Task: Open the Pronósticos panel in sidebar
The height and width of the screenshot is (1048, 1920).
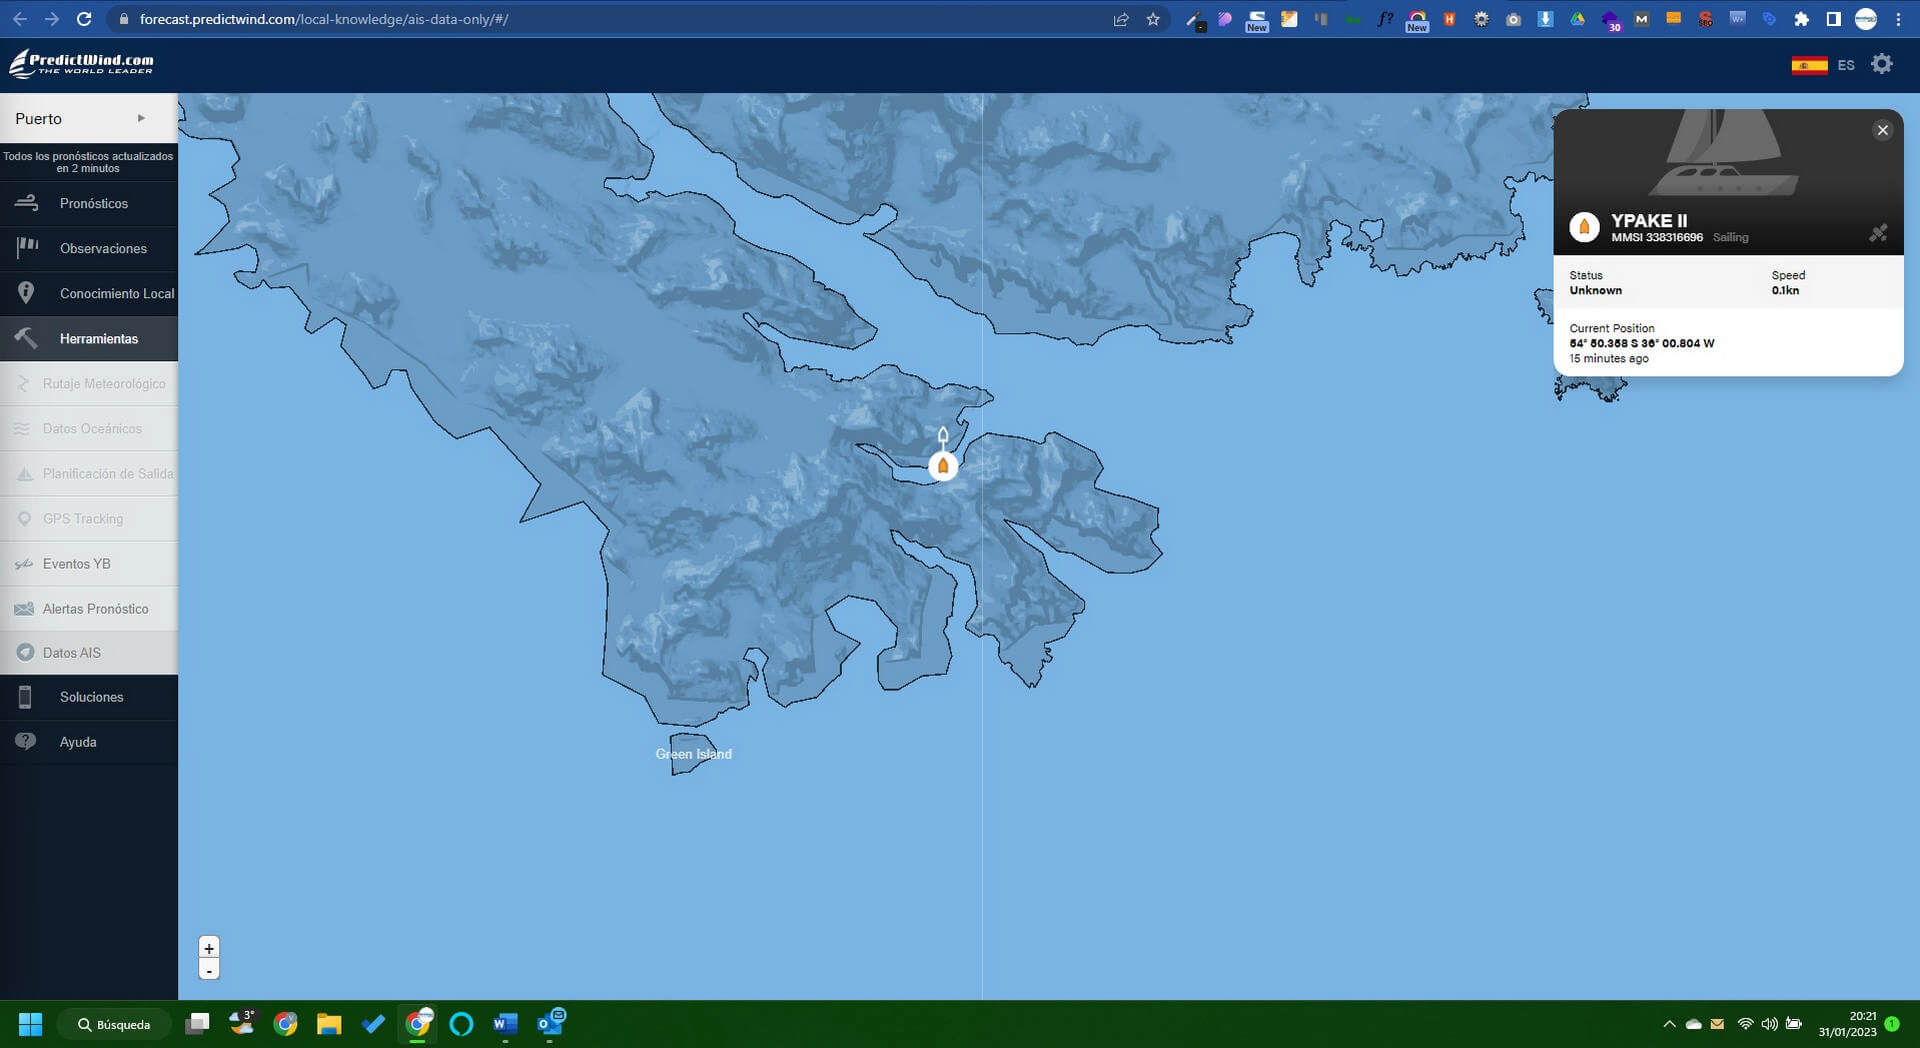Action: [x=95, y=203]
